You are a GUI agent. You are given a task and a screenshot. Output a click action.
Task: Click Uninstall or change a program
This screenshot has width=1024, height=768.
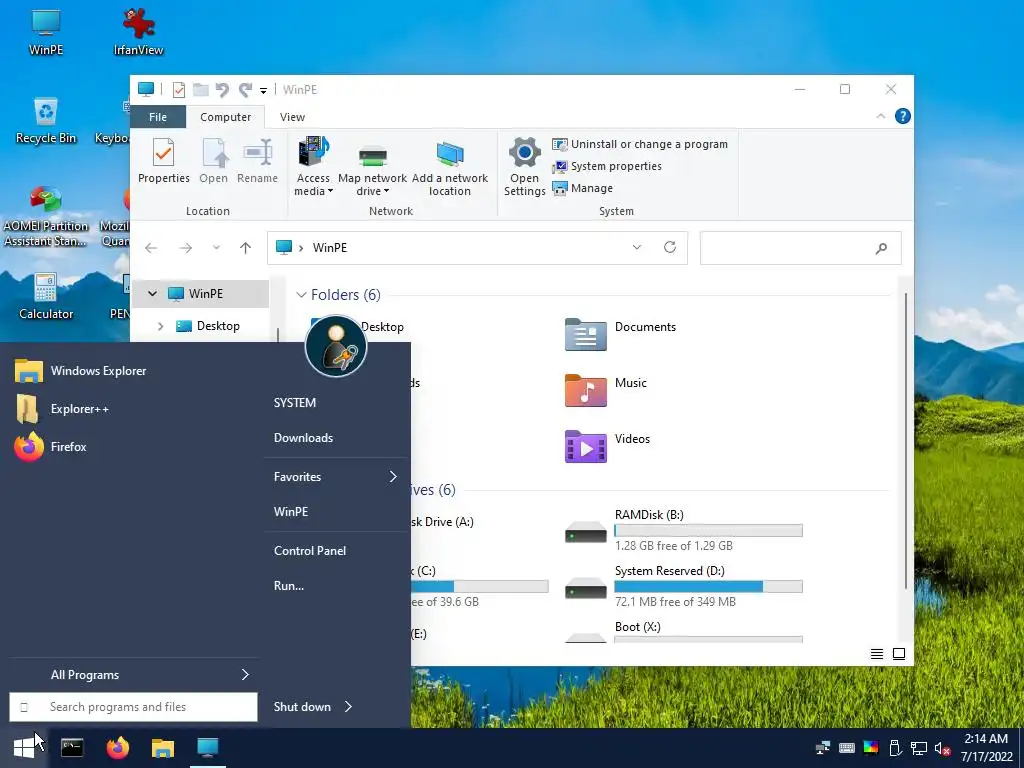coord(640,144)
